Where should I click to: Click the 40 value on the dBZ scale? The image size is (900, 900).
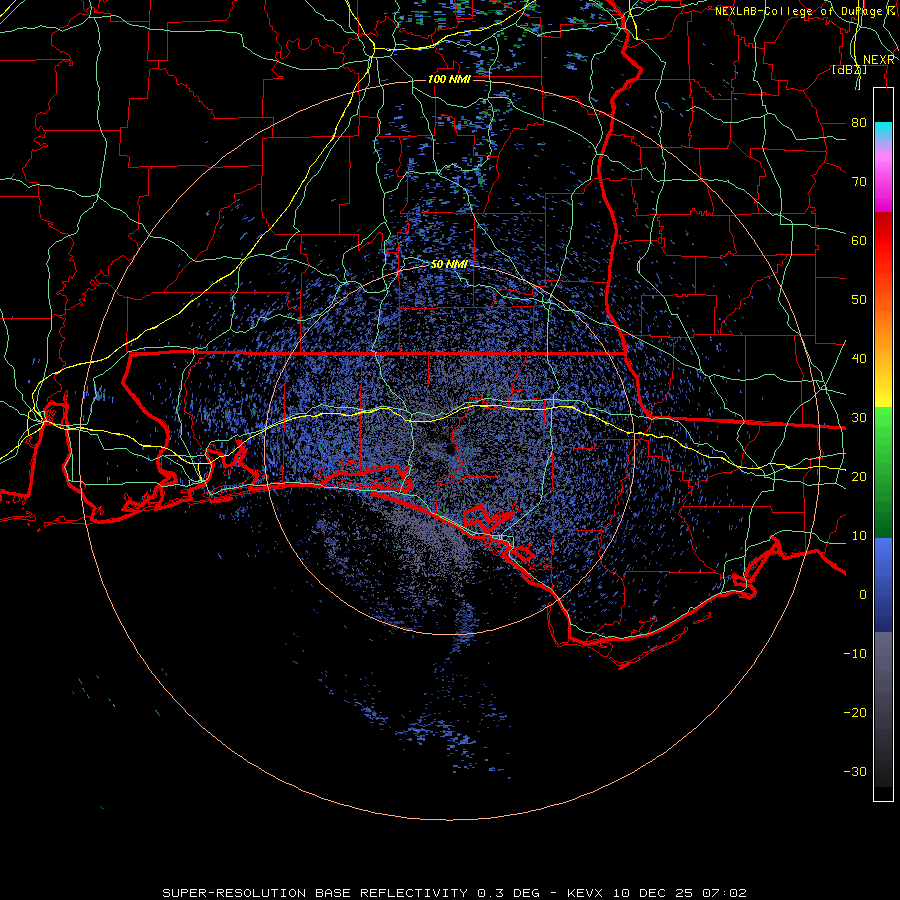[859, 359]
